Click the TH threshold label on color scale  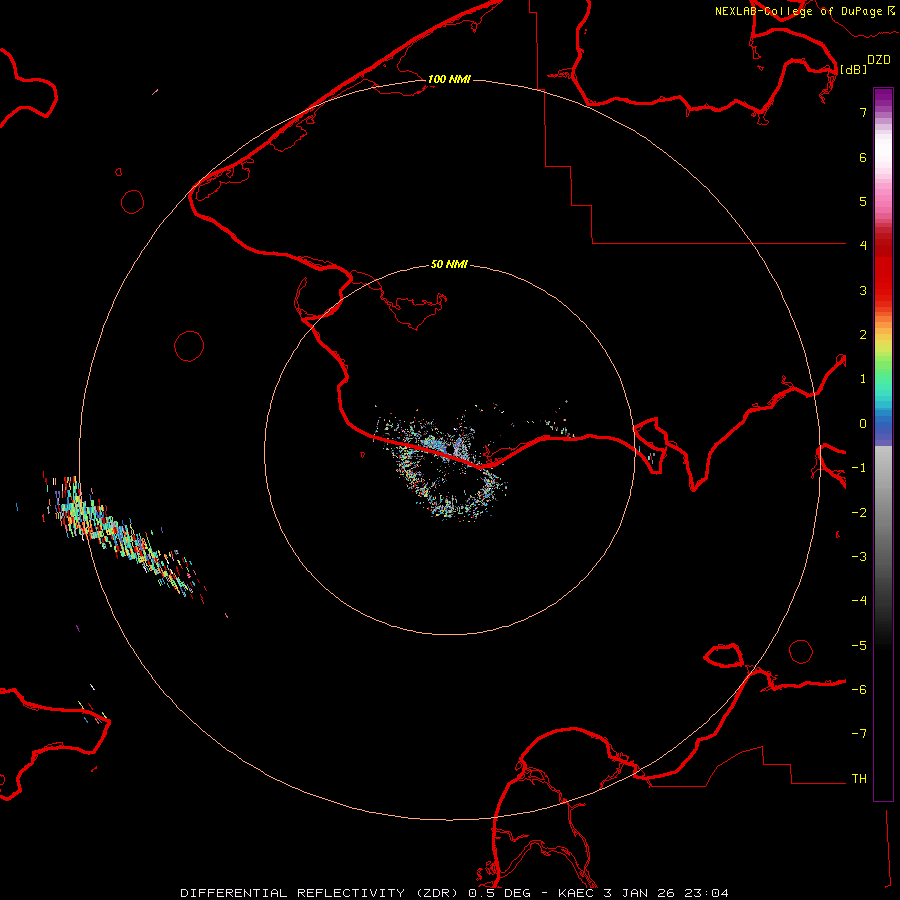(x=859, y=778)
